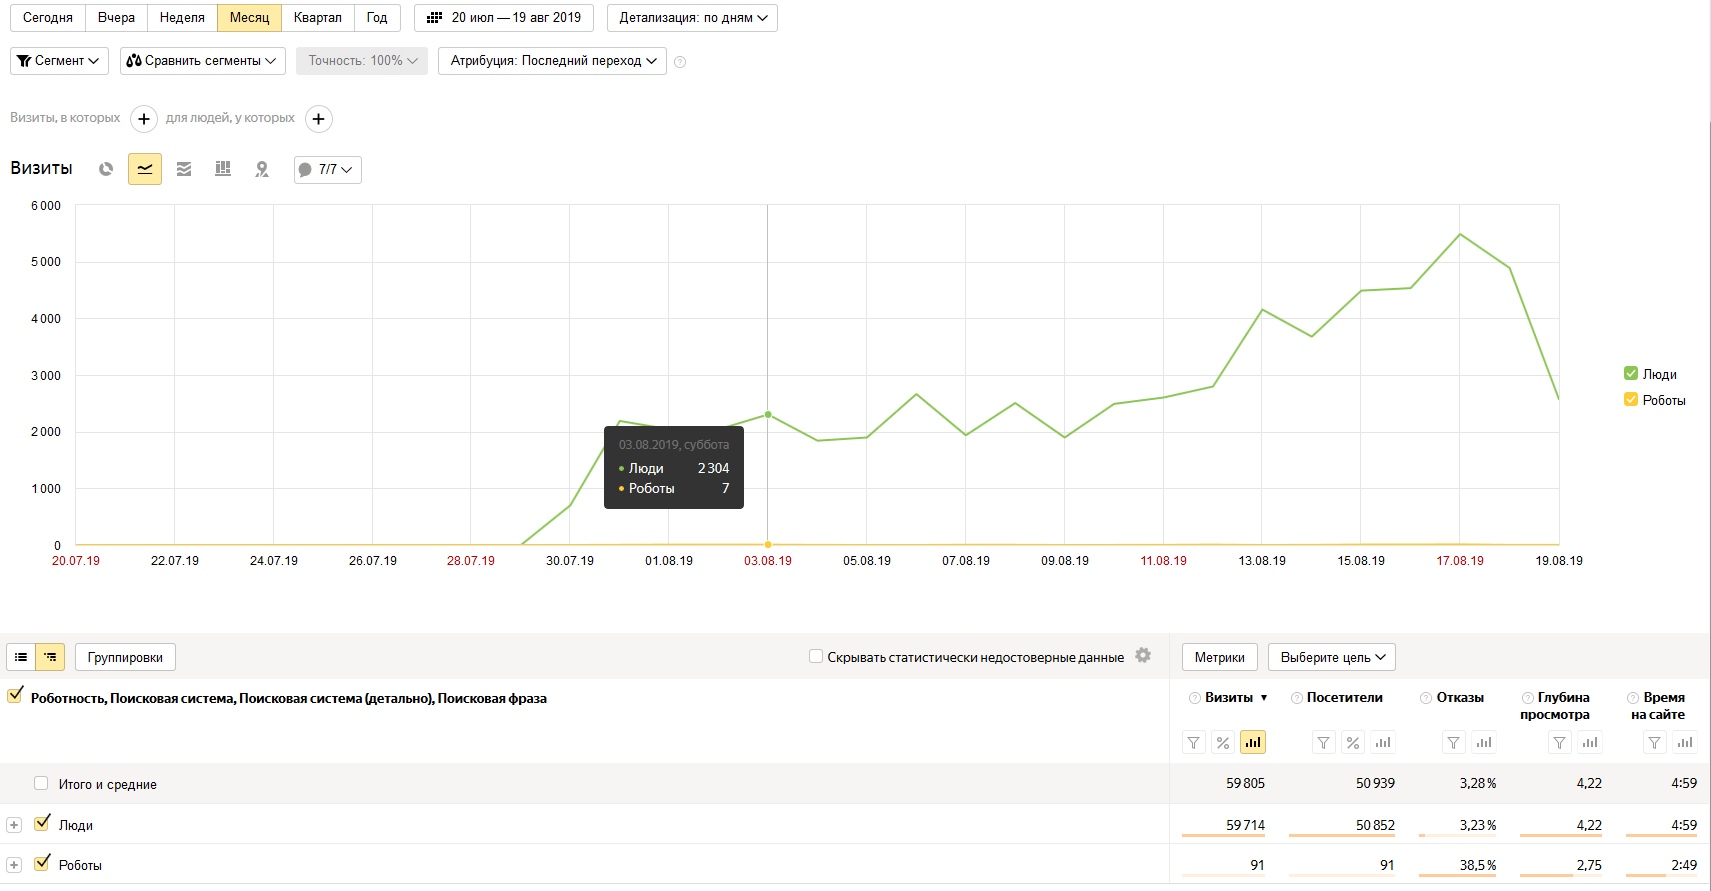Check the Итого и средние row

[x=41, y=783]
